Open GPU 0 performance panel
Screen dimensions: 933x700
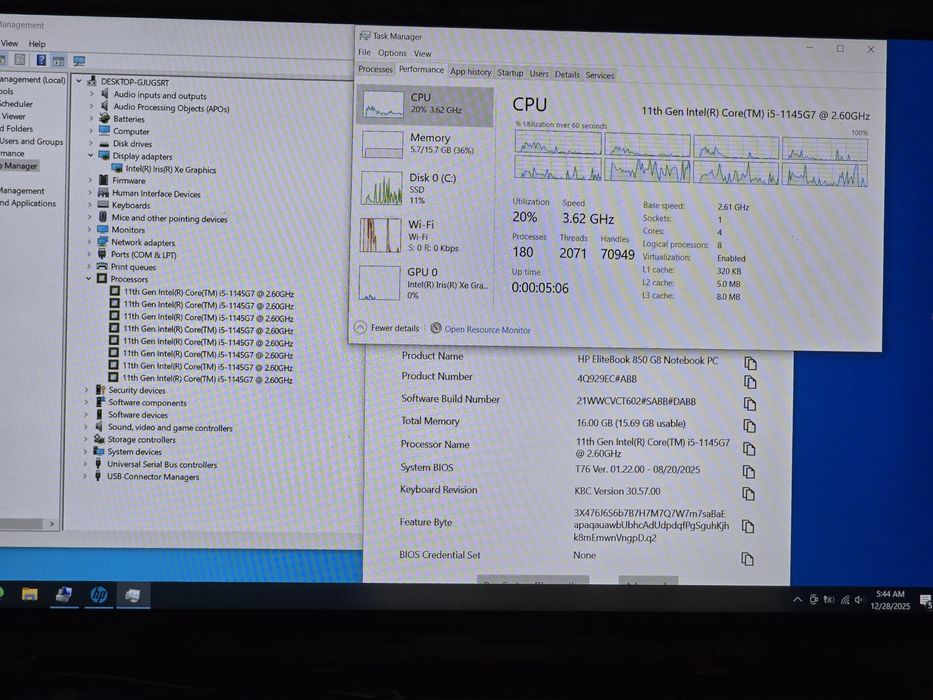425,283
